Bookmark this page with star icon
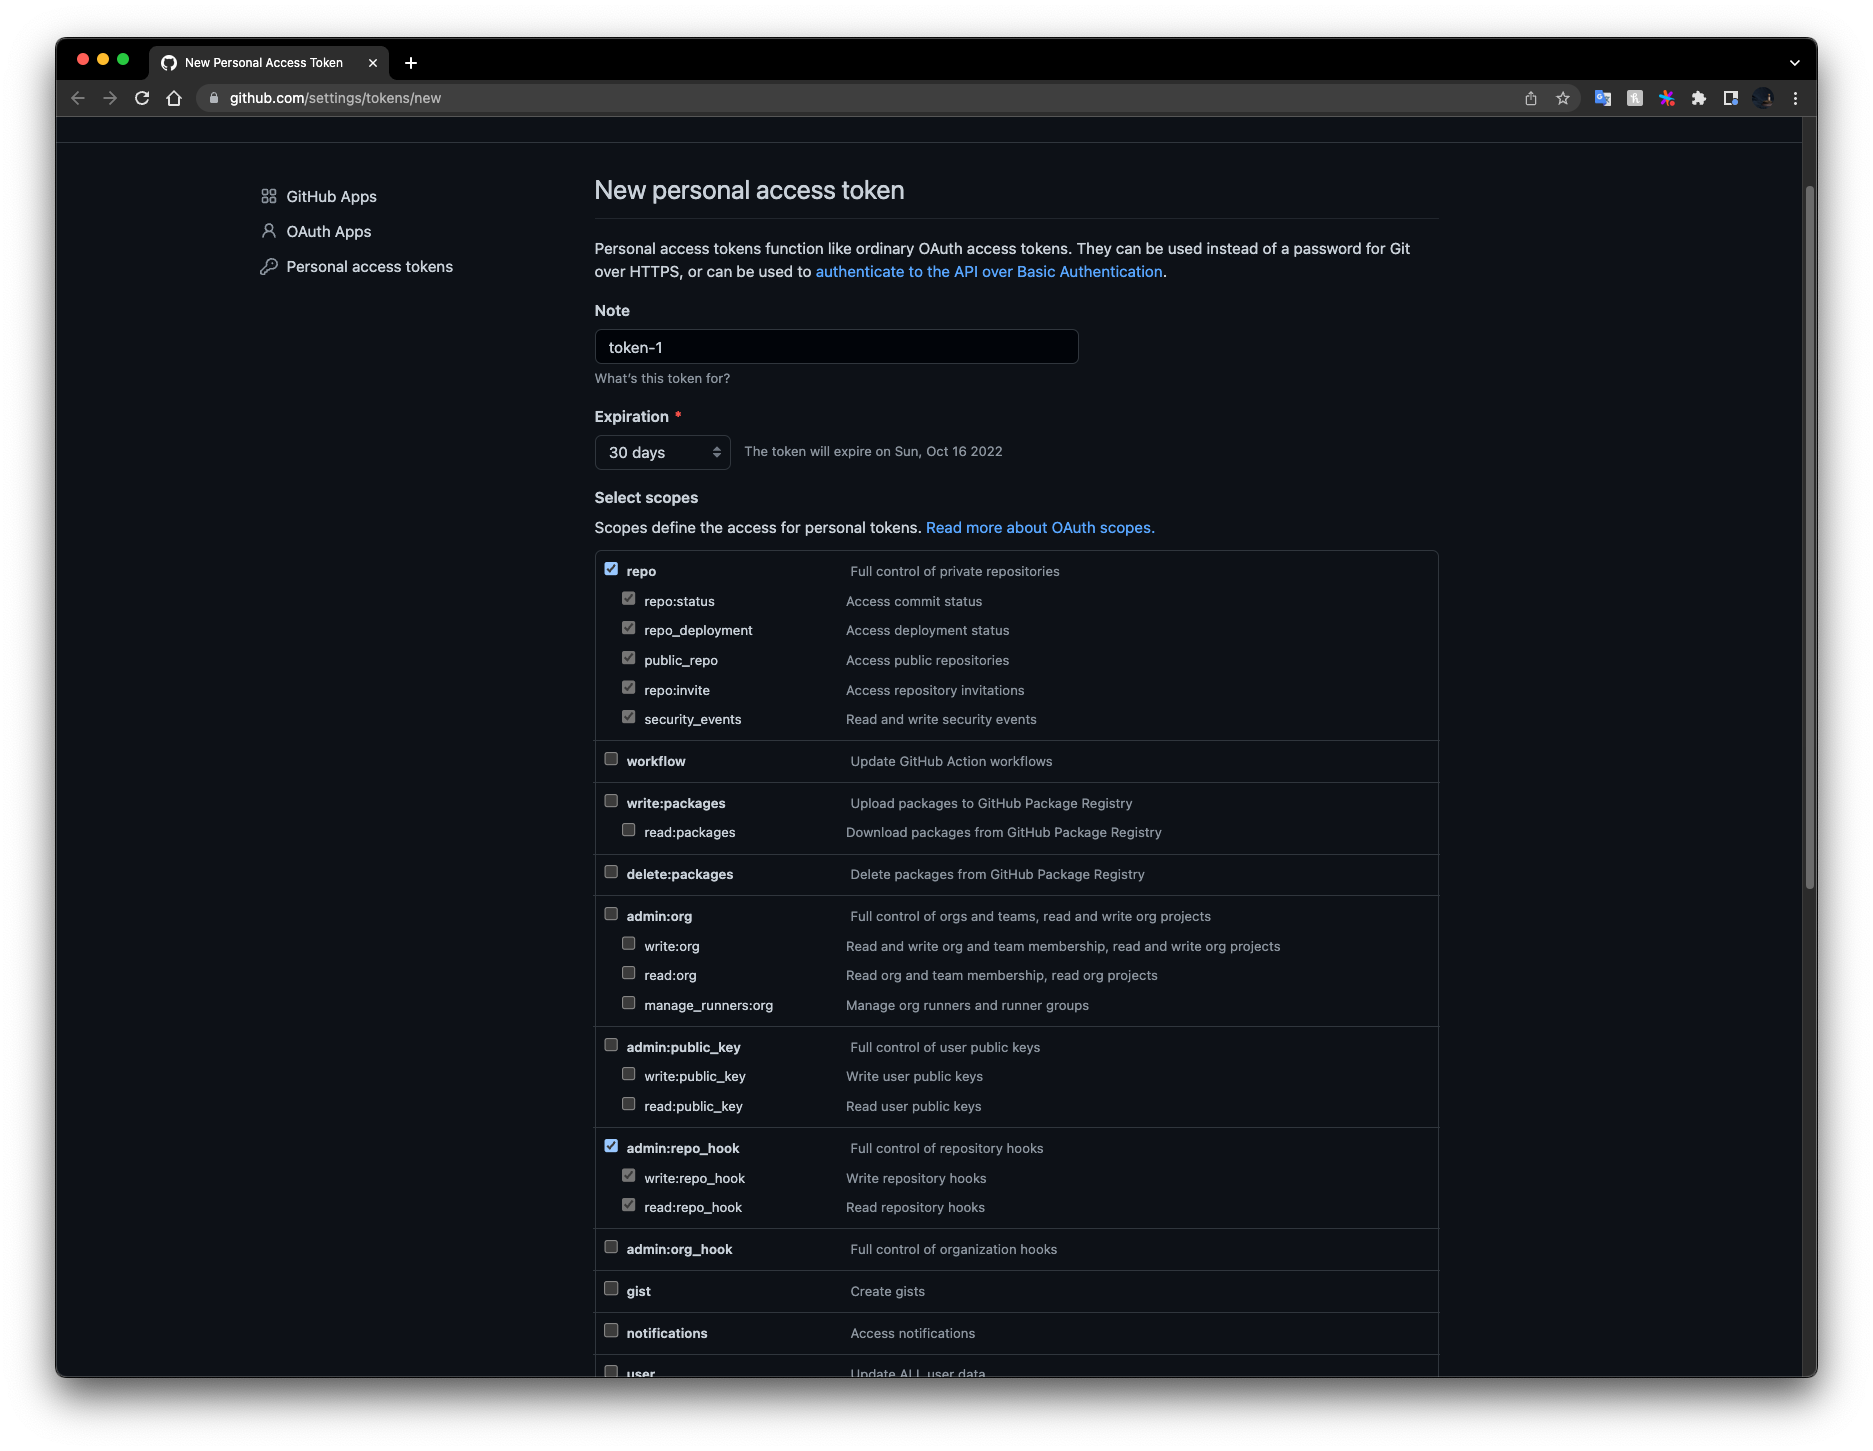This screenshot has height=1451, width=1873. 1562,98
